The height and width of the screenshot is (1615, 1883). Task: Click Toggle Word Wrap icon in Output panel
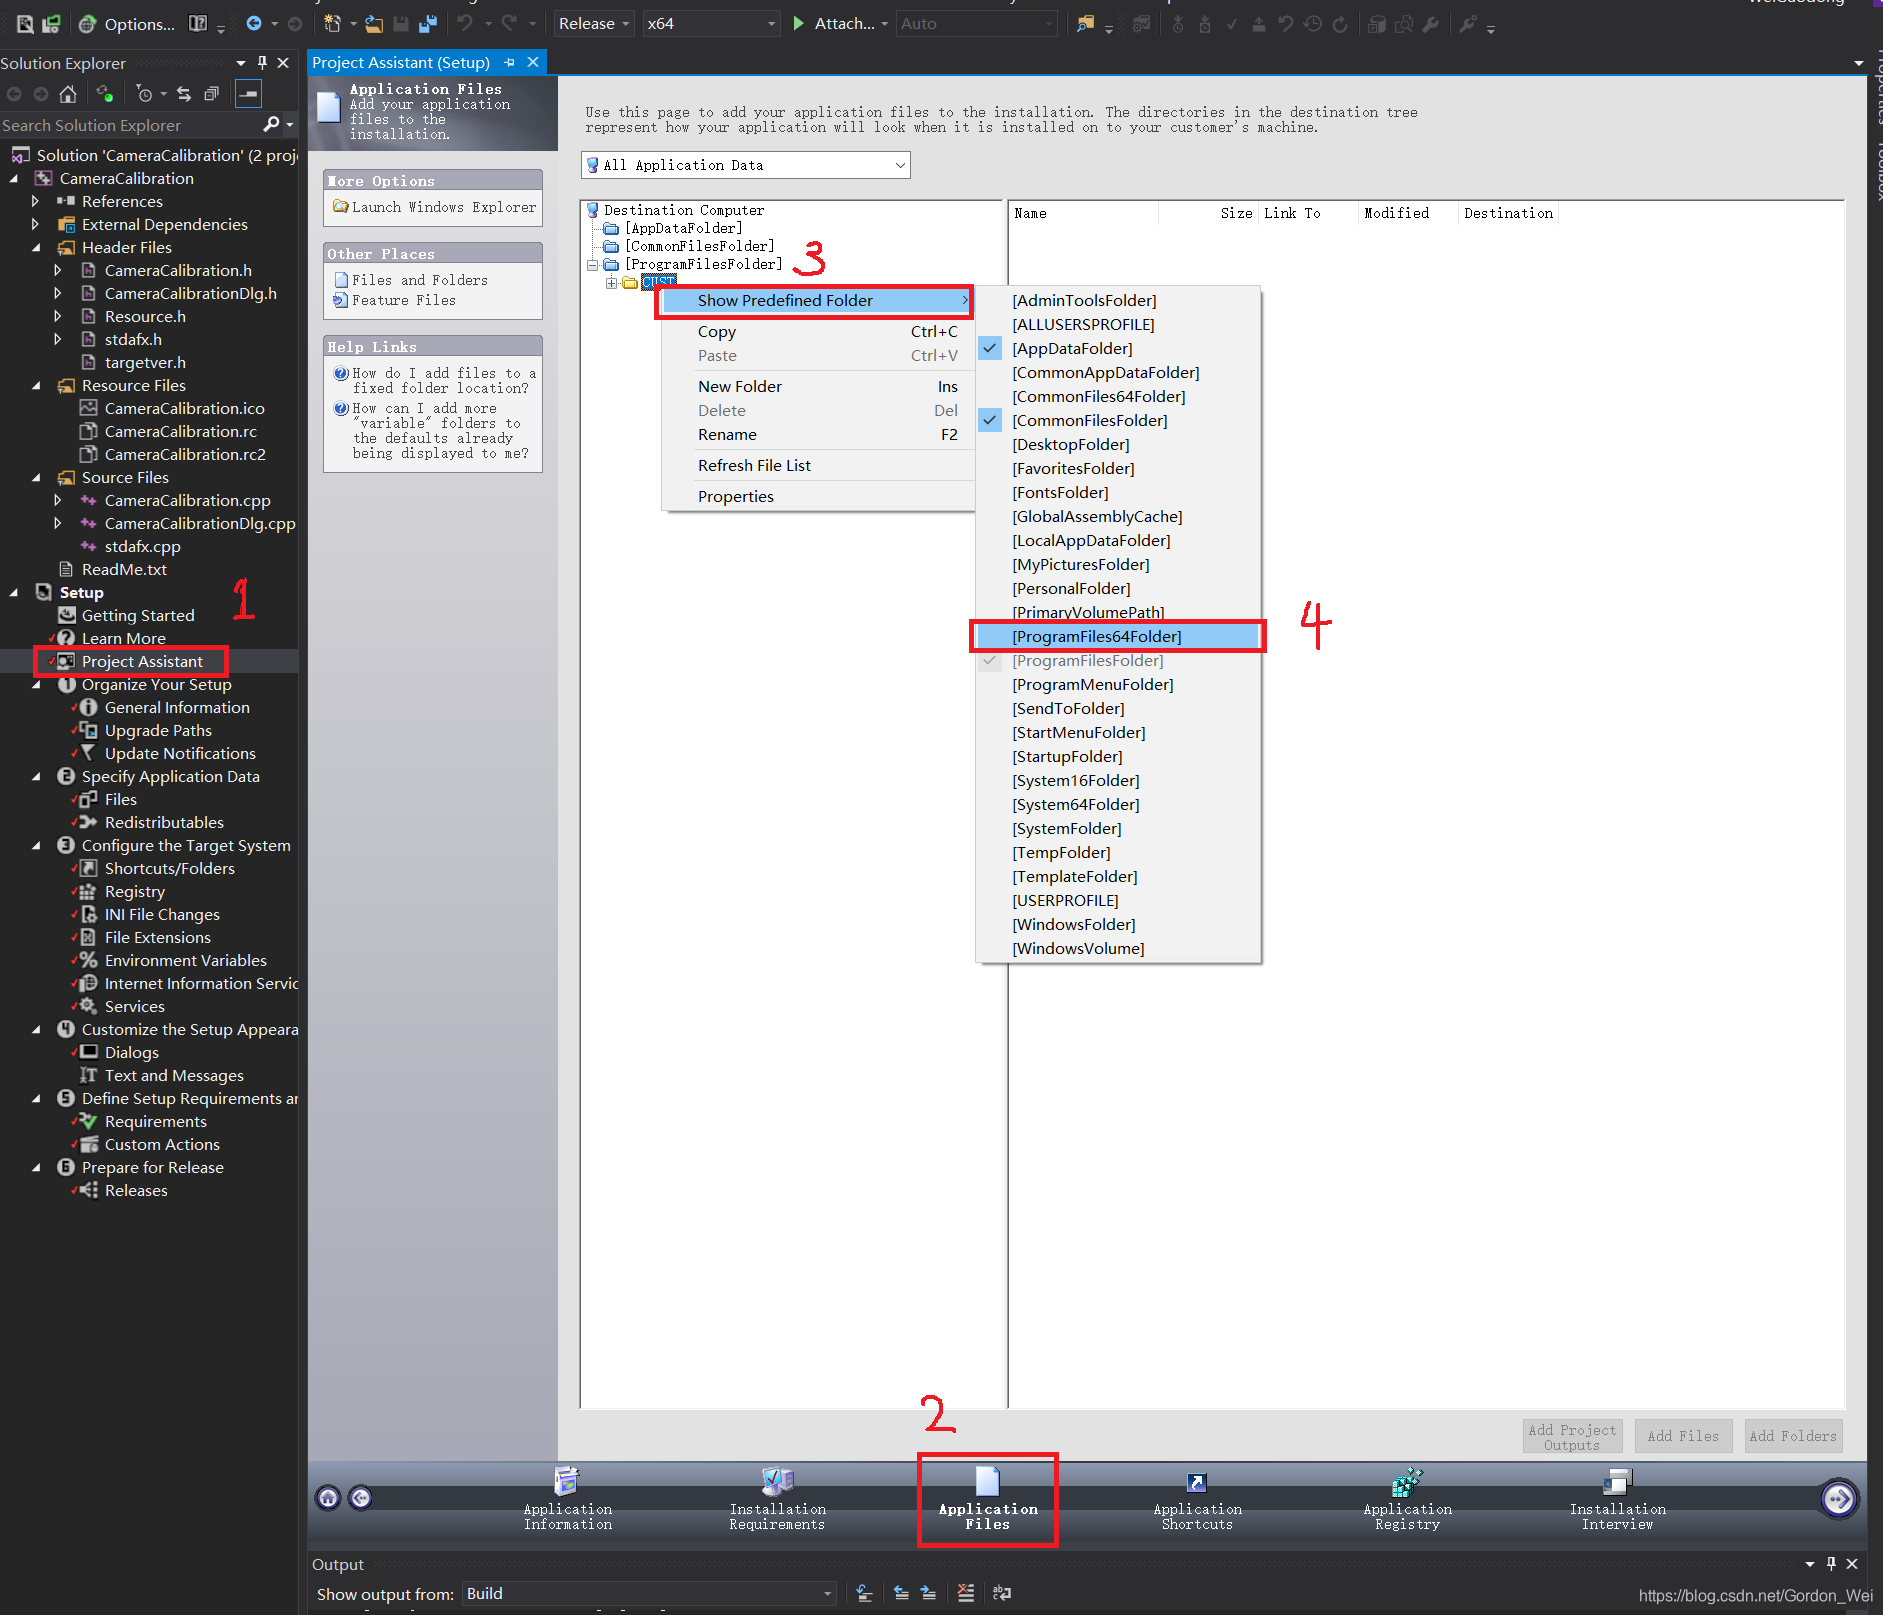point(1002,1593)
